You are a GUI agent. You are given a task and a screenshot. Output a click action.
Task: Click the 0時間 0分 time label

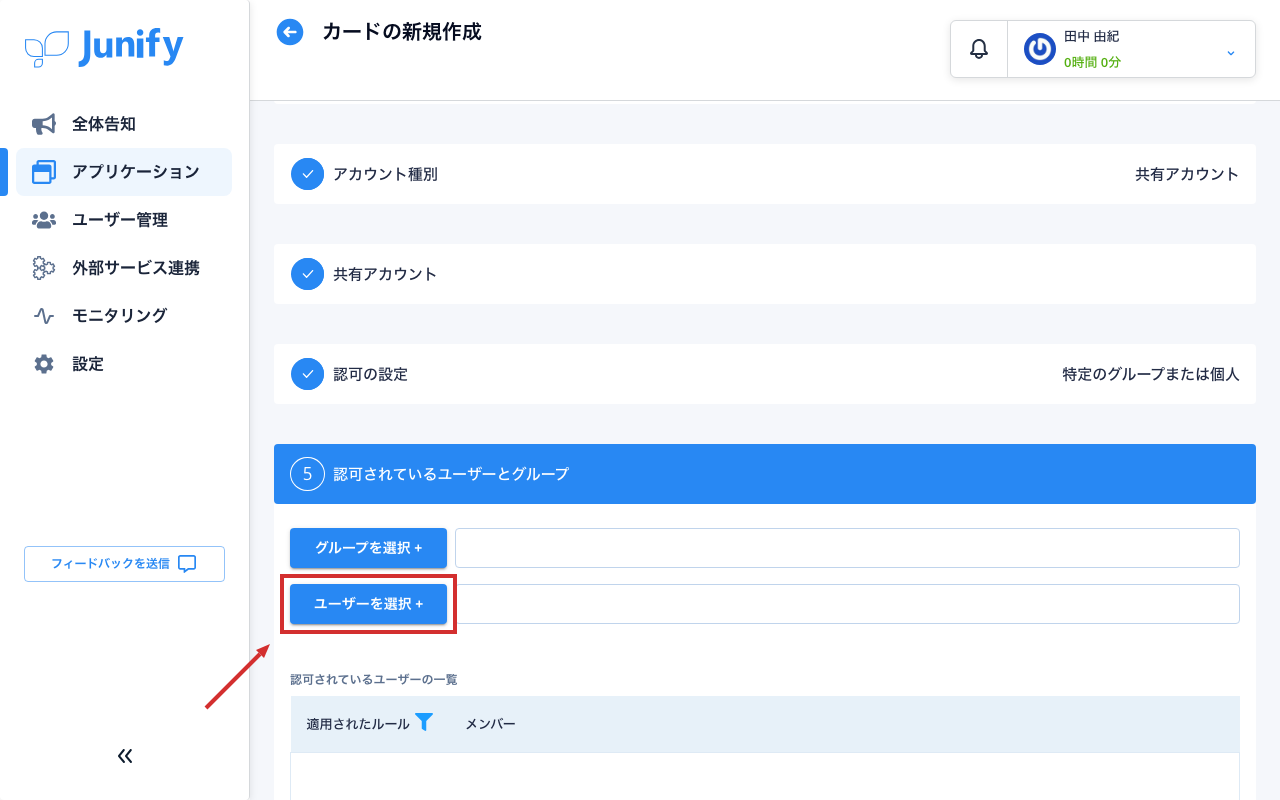pyautogui.click(x=1092, y=62)
